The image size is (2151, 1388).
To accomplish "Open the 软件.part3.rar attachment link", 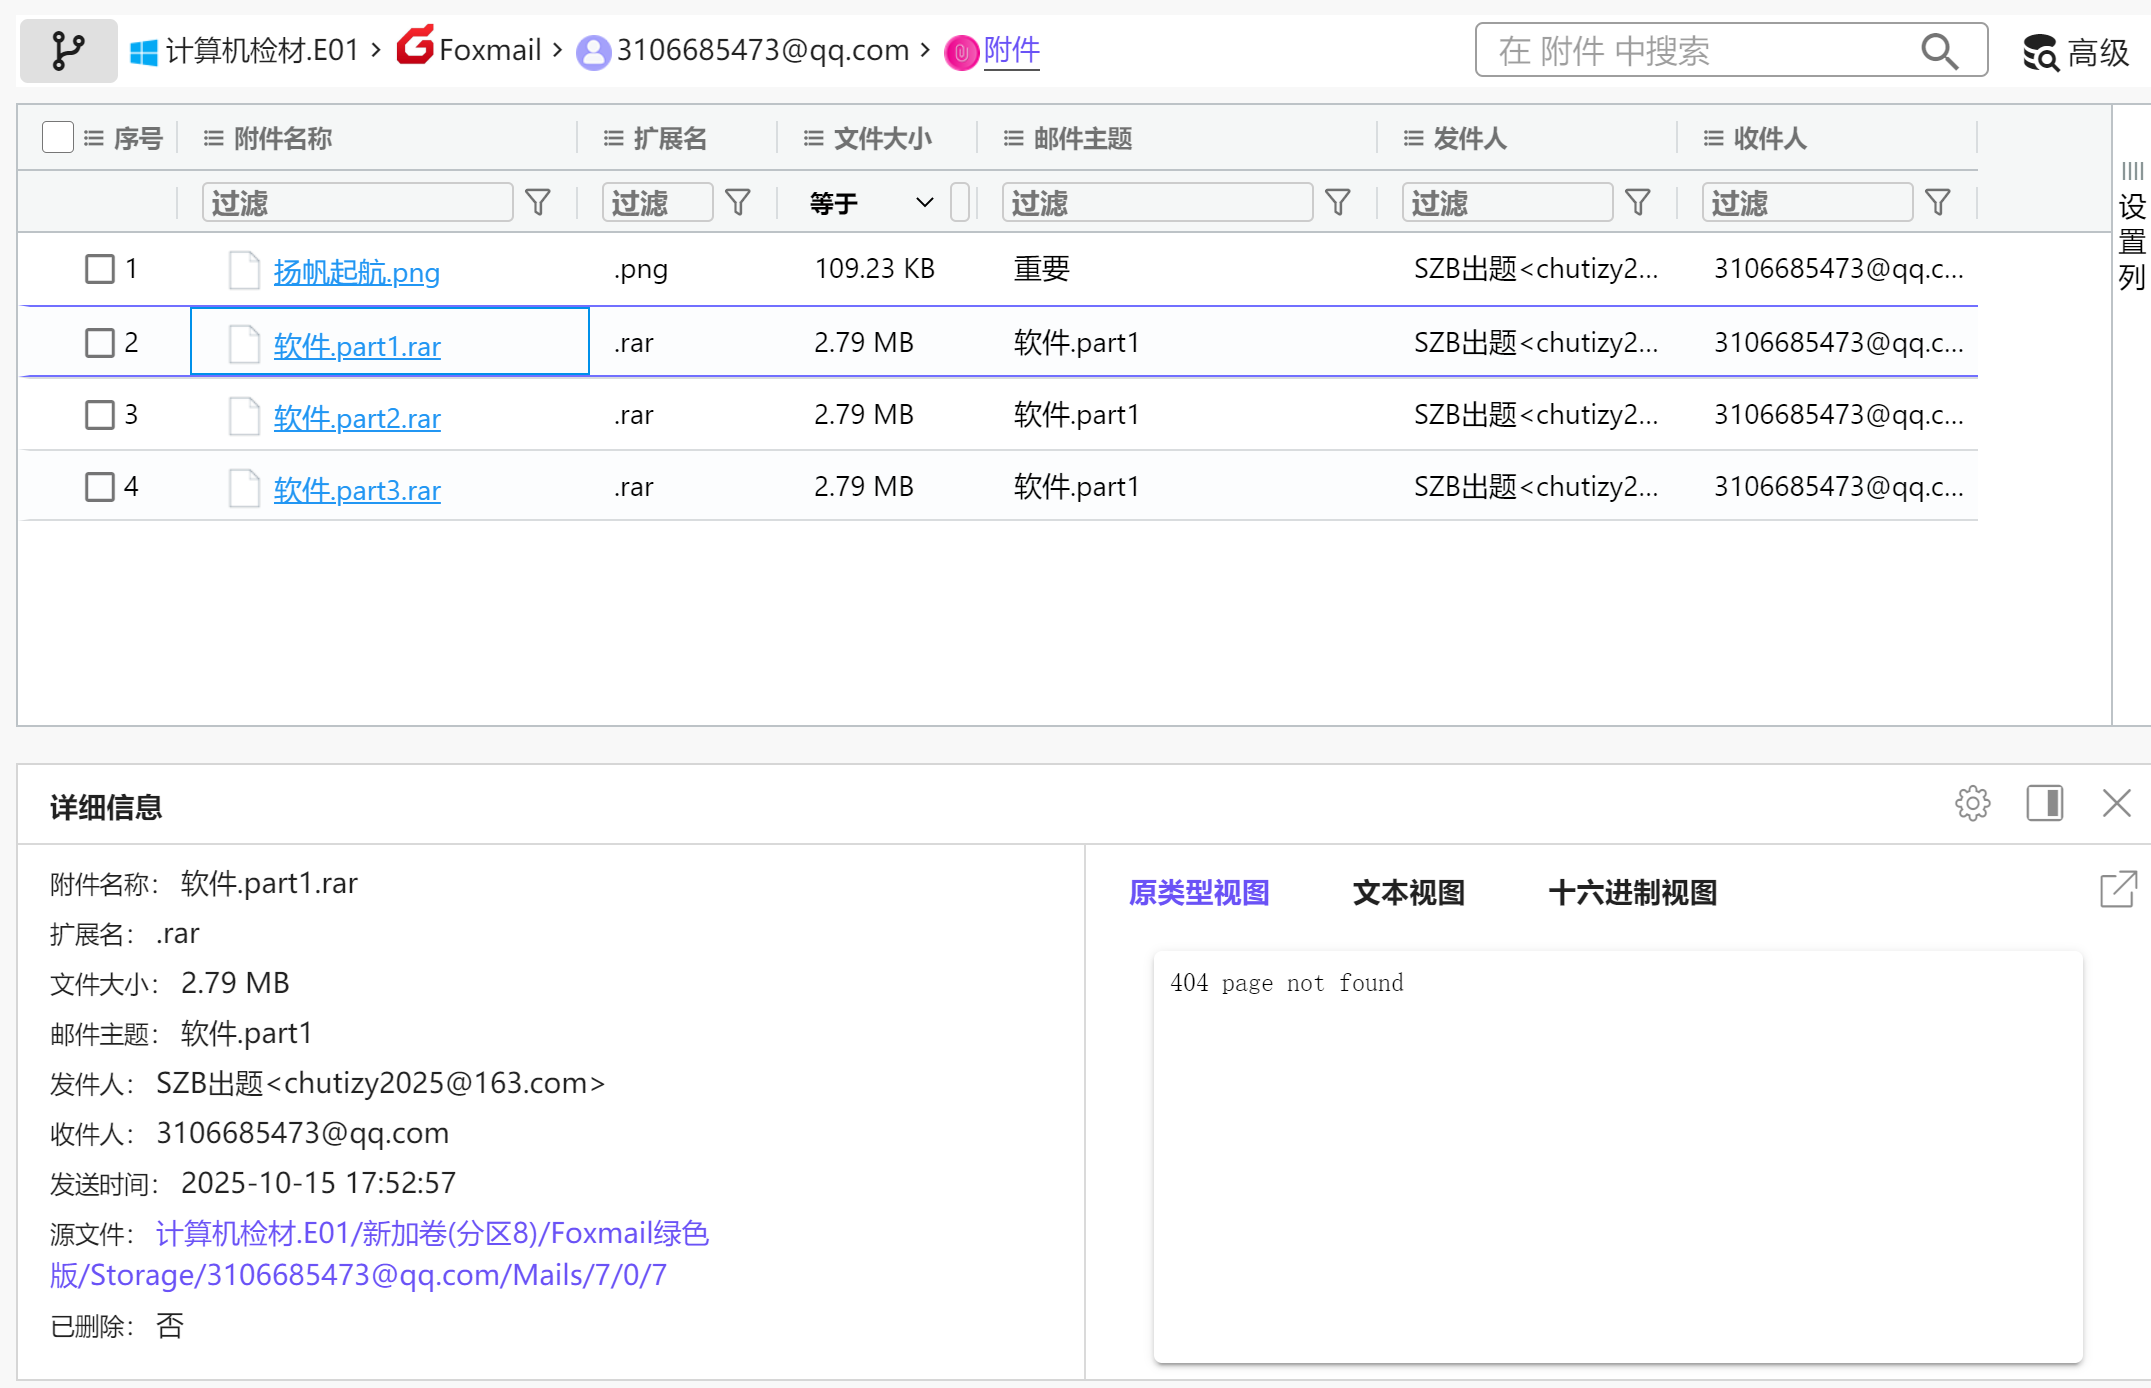I will point(357,490).
